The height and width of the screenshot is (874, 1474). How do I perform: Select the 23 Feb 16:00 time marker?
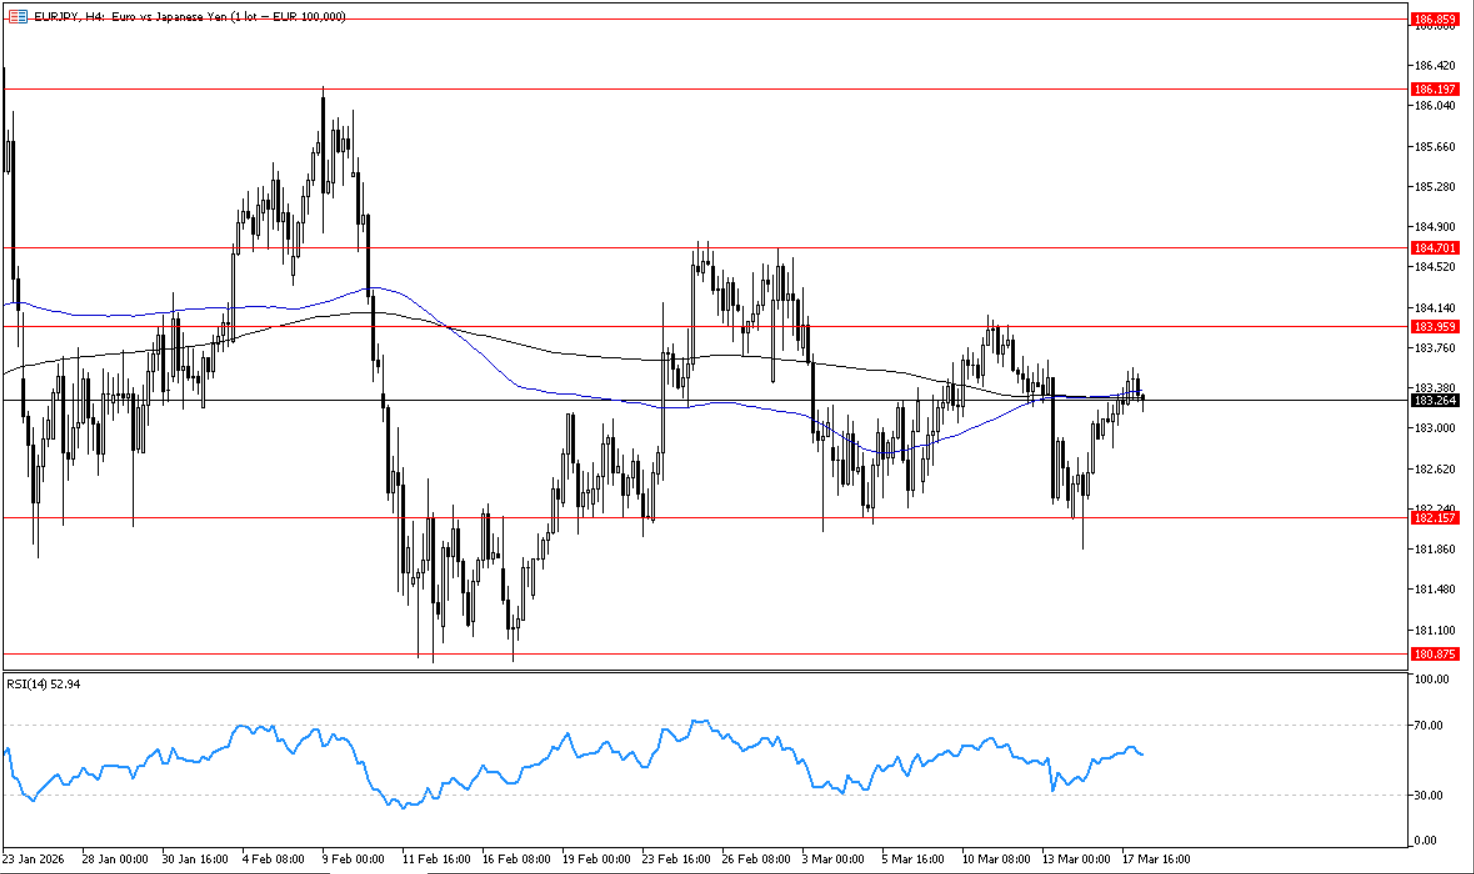click(x=675, y=859)
